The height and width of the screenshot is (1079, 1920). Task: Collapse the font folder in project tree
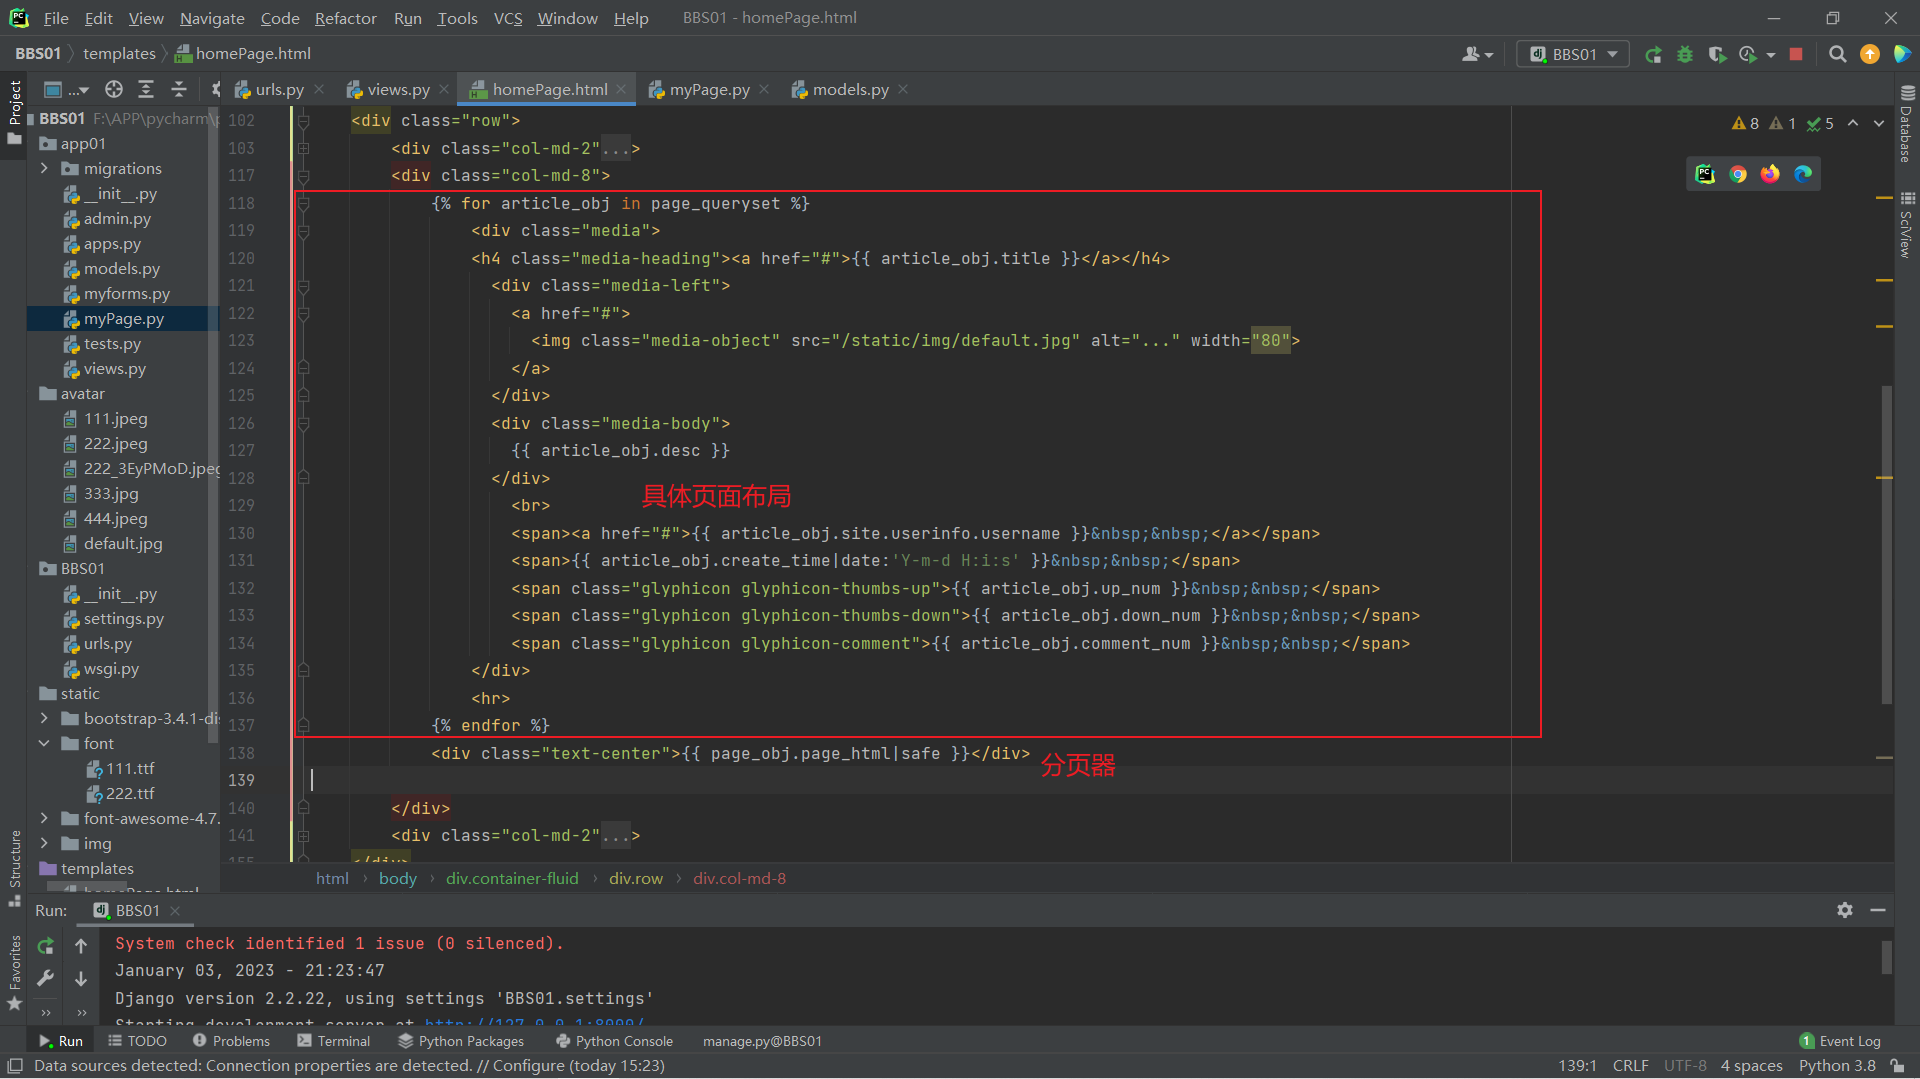[44, 743]
